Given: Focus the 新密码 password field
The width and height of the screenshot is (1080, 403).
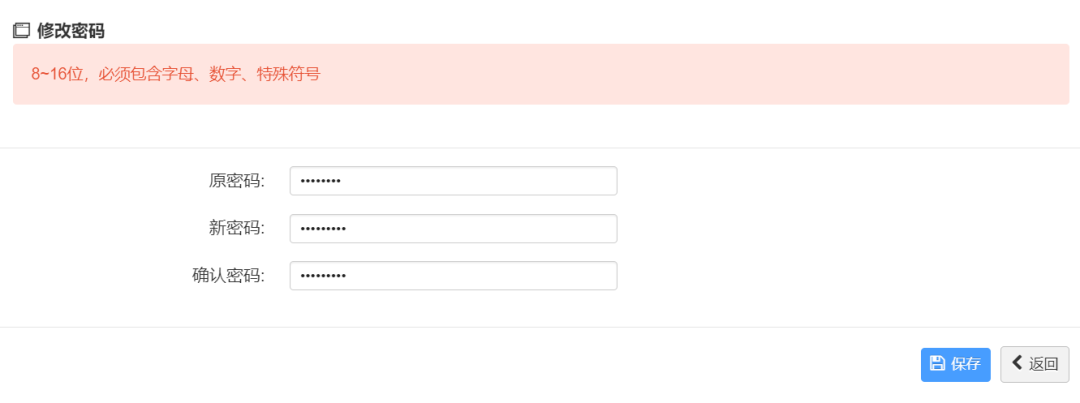Looking at the screenshot, I should pos(453,229).
